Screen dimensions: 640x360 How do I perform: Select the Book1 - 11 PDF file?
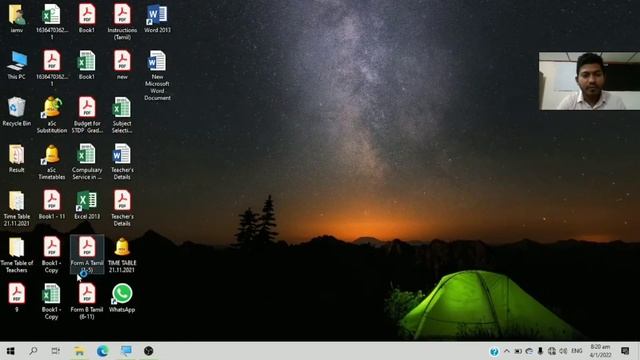click(52, 204)
